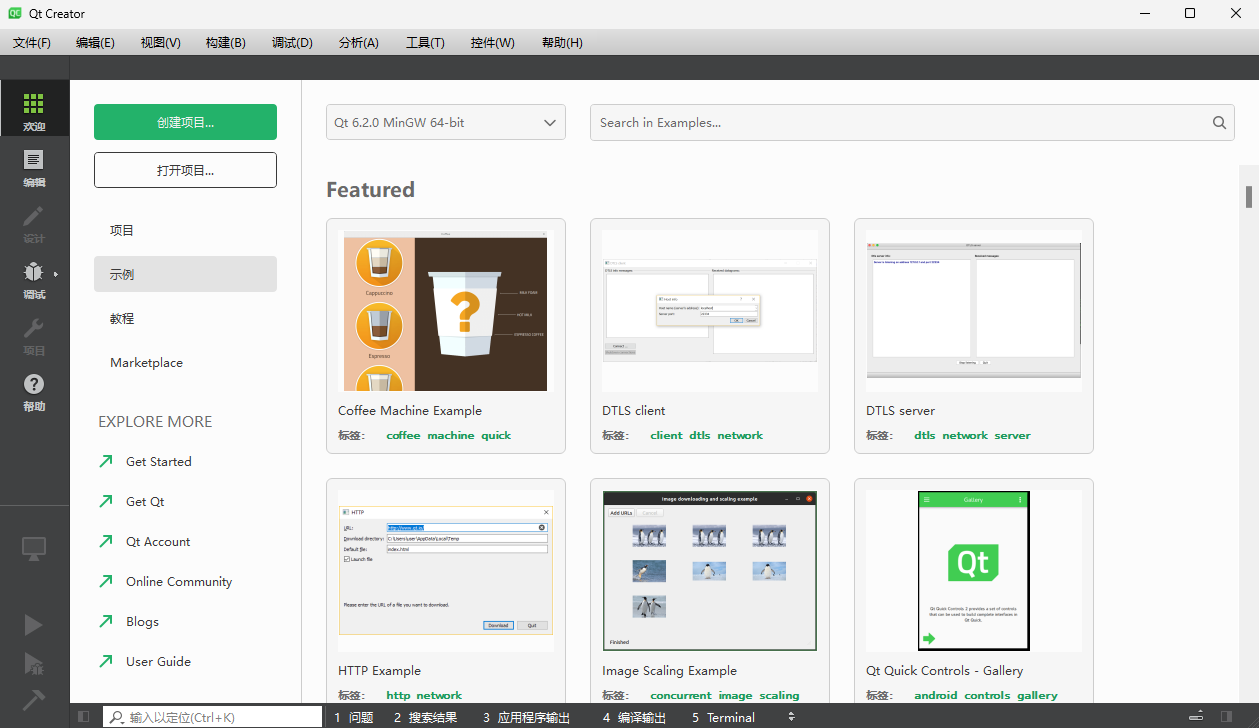
Task: Open the Qt Quick Controls Gallery thumbnail
Action: pos(973,571)
